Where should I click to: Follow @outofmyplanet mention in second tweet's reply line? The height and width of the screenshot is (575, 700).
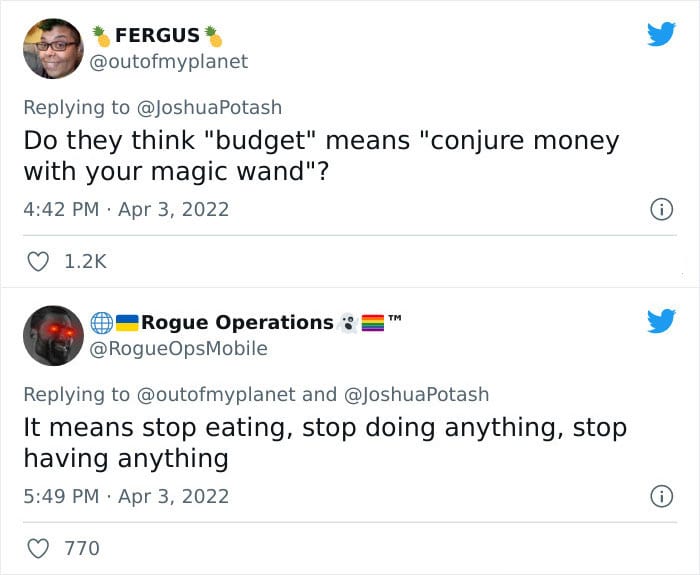click(x=216, y=395)
